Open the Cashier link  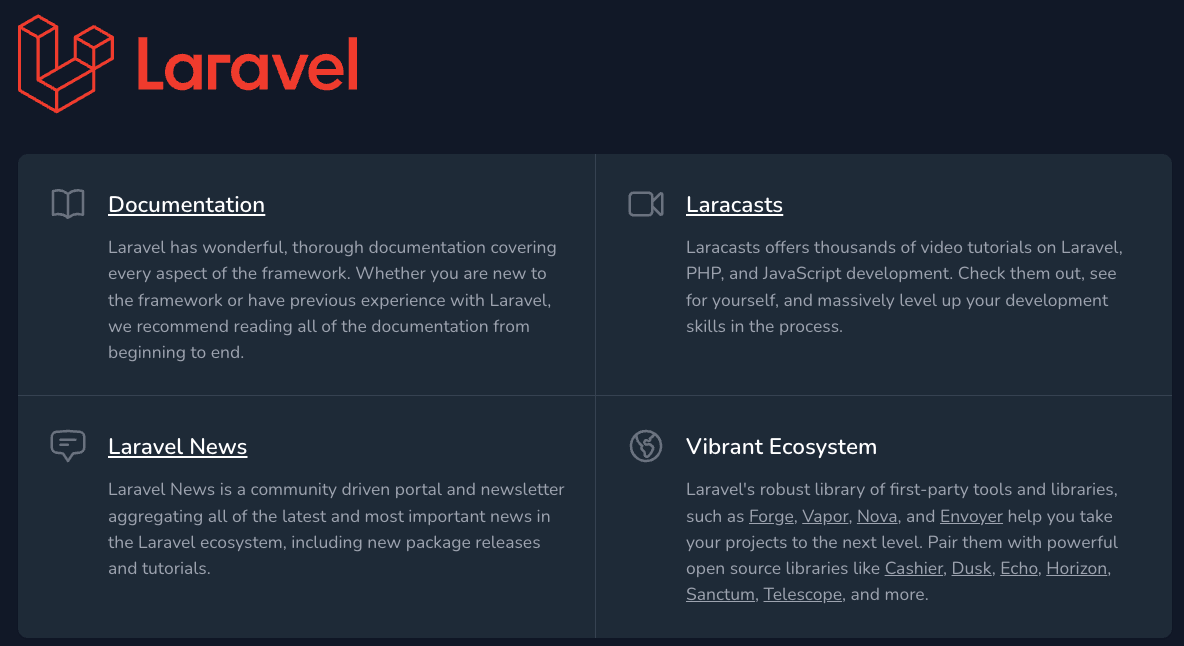click(x=913, y=568)
